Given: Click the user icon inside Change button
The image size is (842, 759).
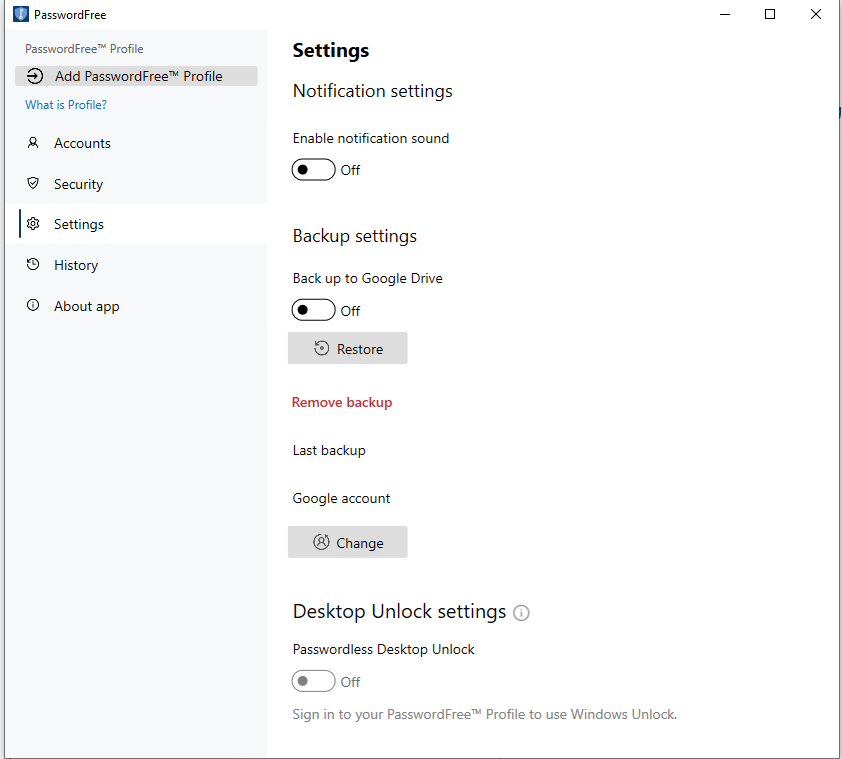Looking at the screenshot, I should click(321, 543).
